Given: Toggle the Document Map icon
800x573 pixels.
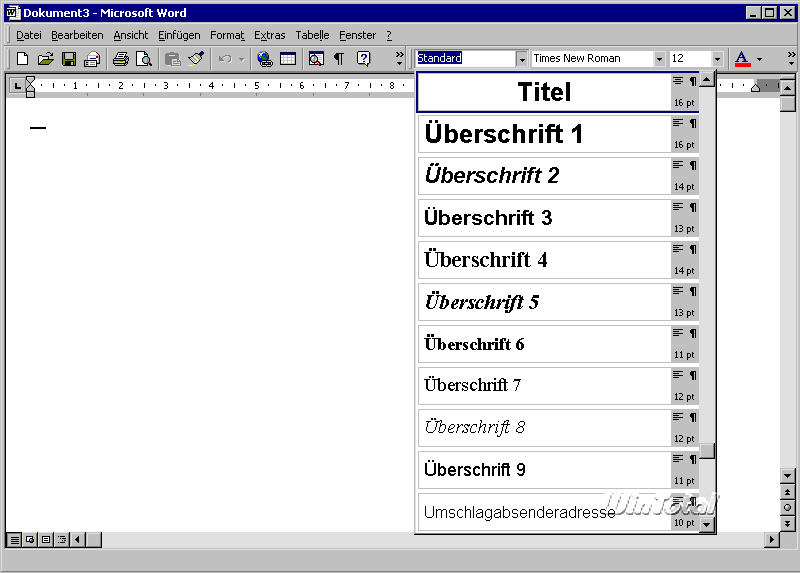Looking at the screenshot, I should click(x=316, y=59).
